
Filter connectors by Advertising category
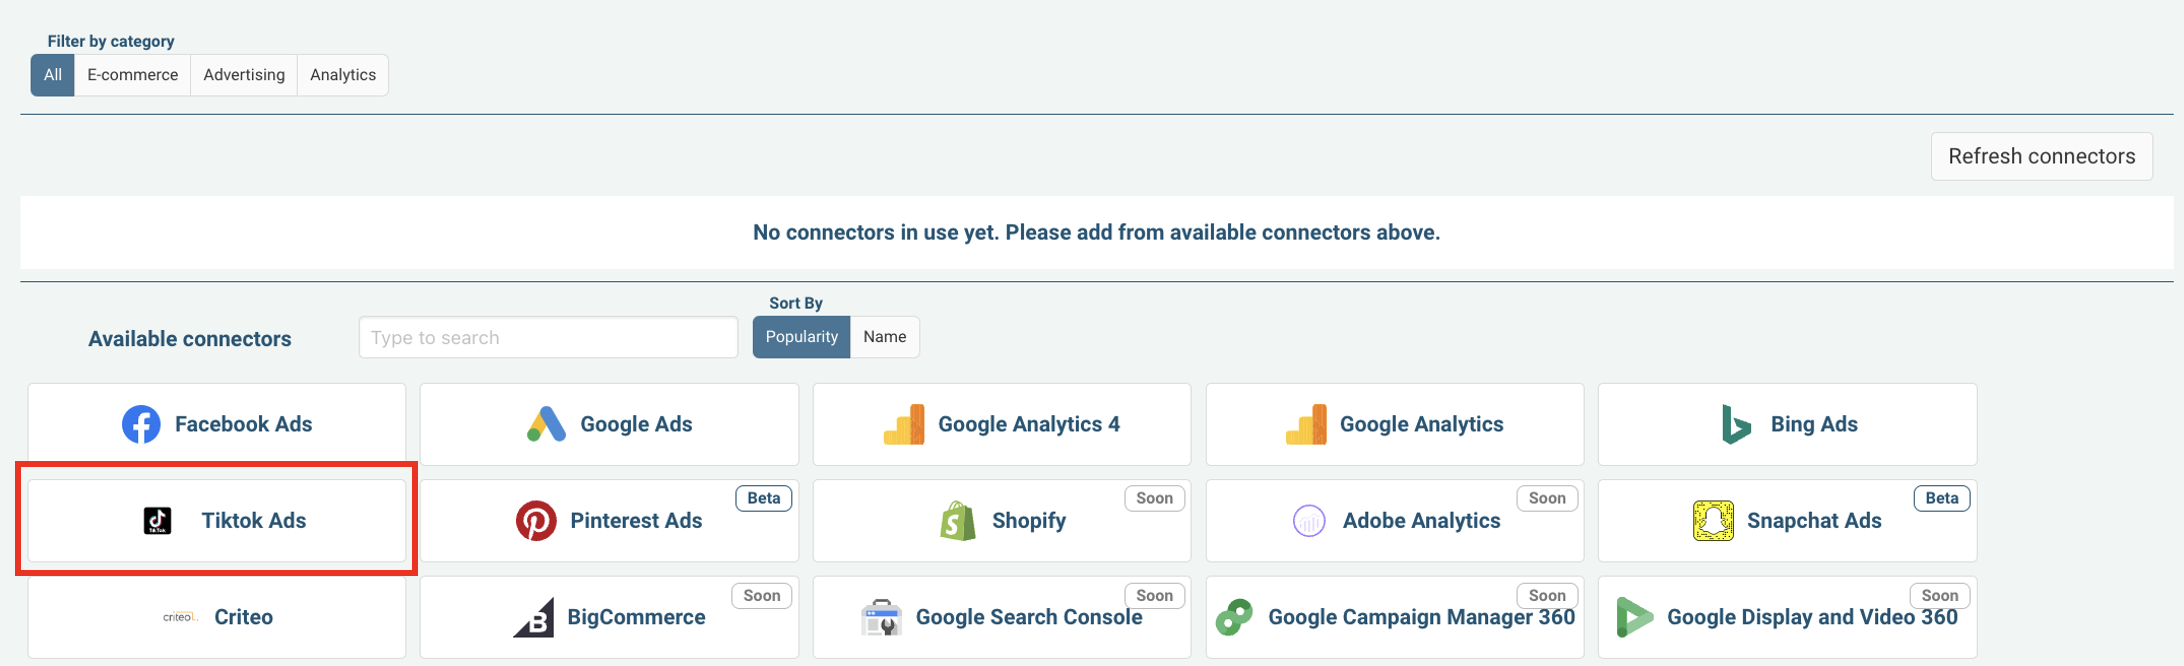pyautogui.click(x=244, y=75)
